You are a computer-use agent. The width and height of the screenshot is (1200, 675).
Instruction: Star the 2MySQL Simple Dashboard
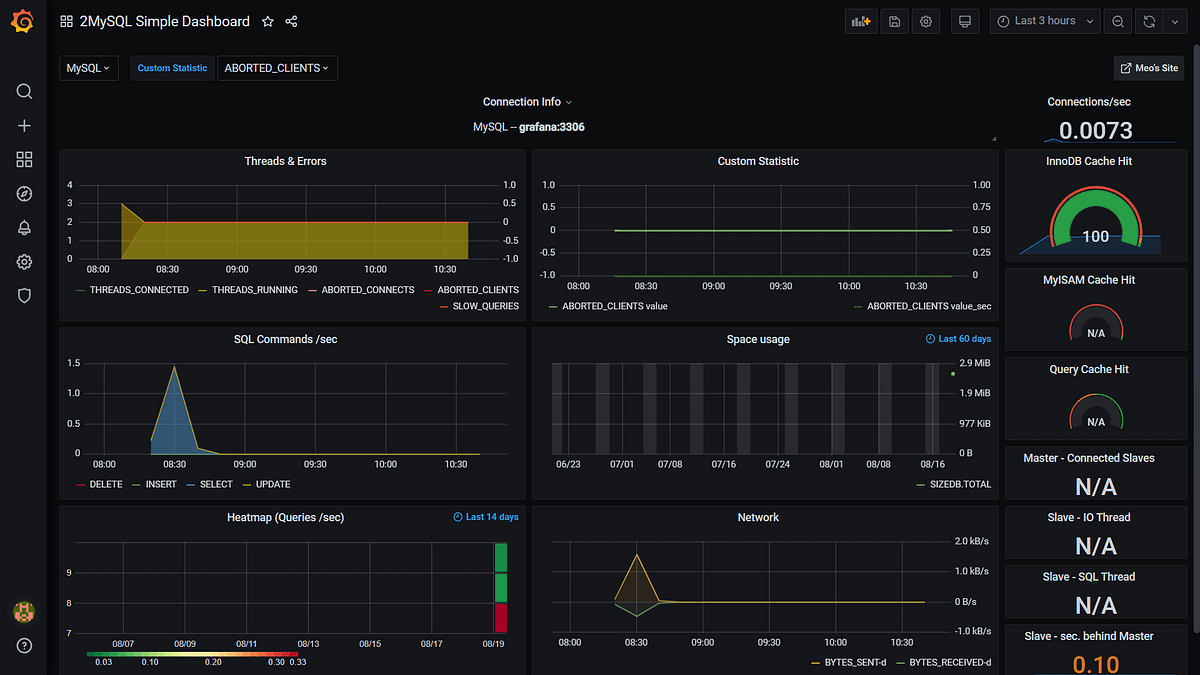point(266,20)
